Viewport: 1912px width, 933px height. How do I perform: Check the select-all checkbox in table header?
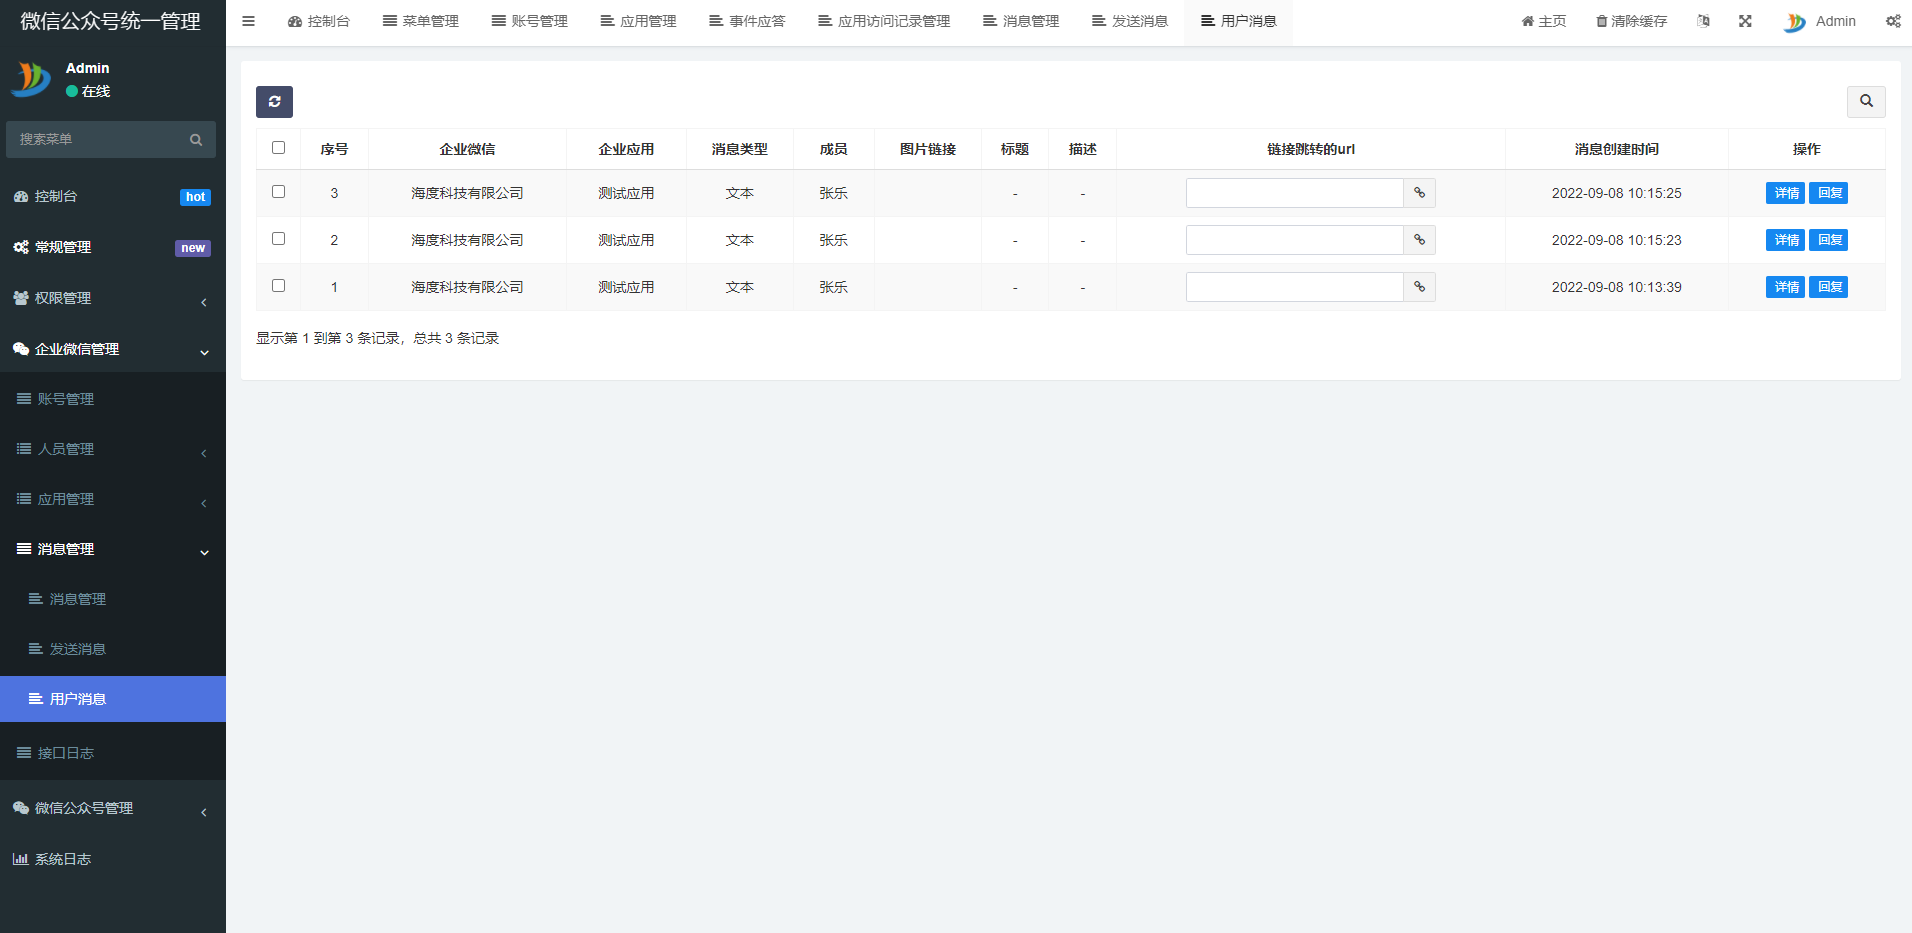(278, 148)
